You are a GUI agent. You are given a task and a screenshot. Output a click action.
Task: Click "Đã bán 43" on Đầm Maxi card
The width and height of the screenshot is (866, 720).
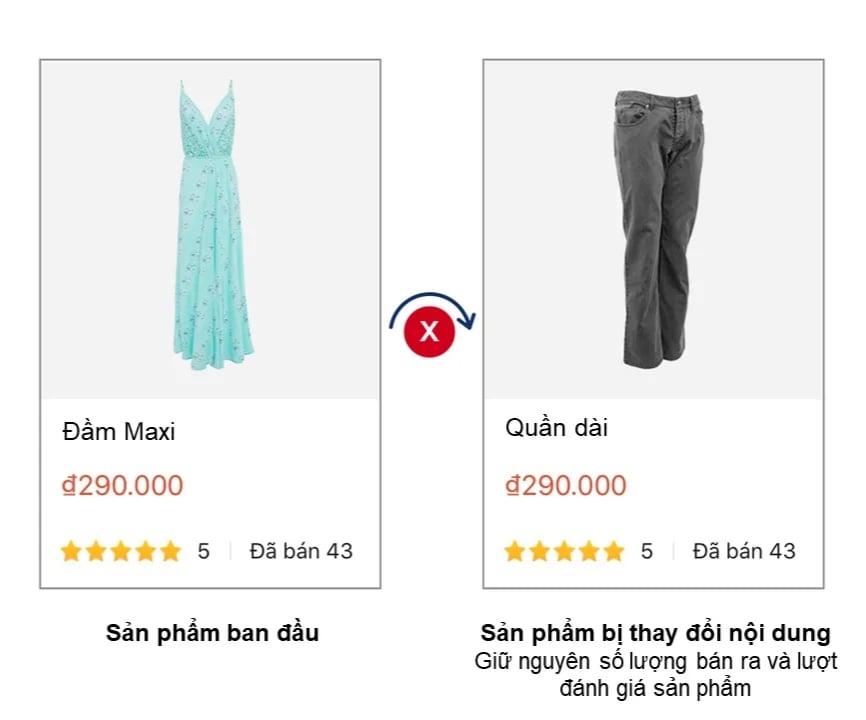coord(301,551)
